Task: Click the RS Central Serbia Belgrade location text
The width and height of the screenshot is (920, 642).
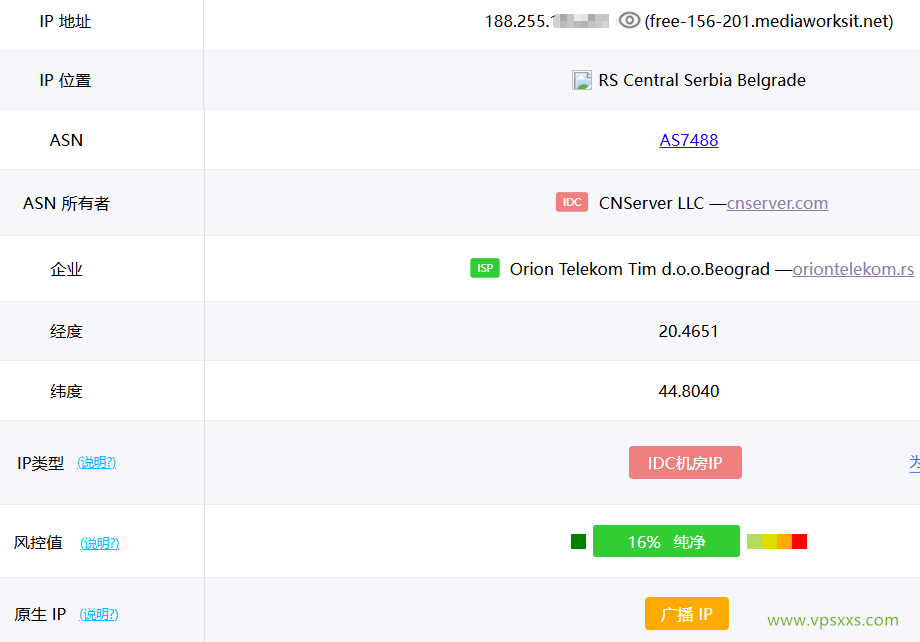Action: (702, 80)
